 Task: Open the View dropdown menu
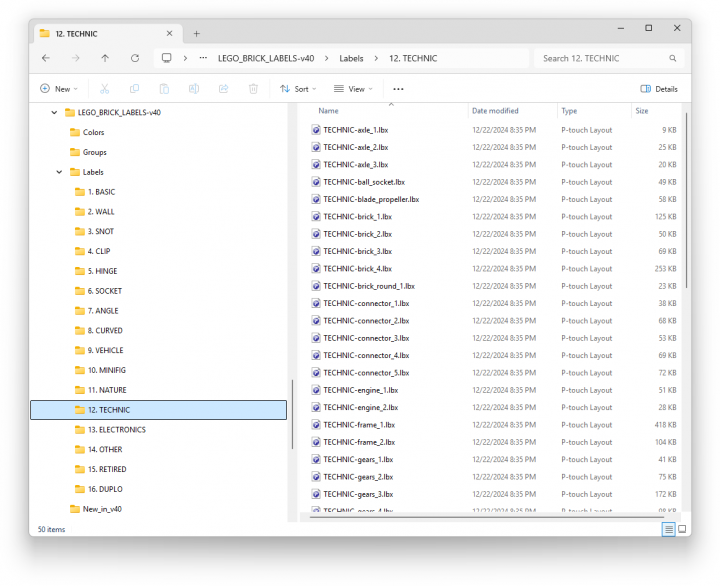pos(352,89)
